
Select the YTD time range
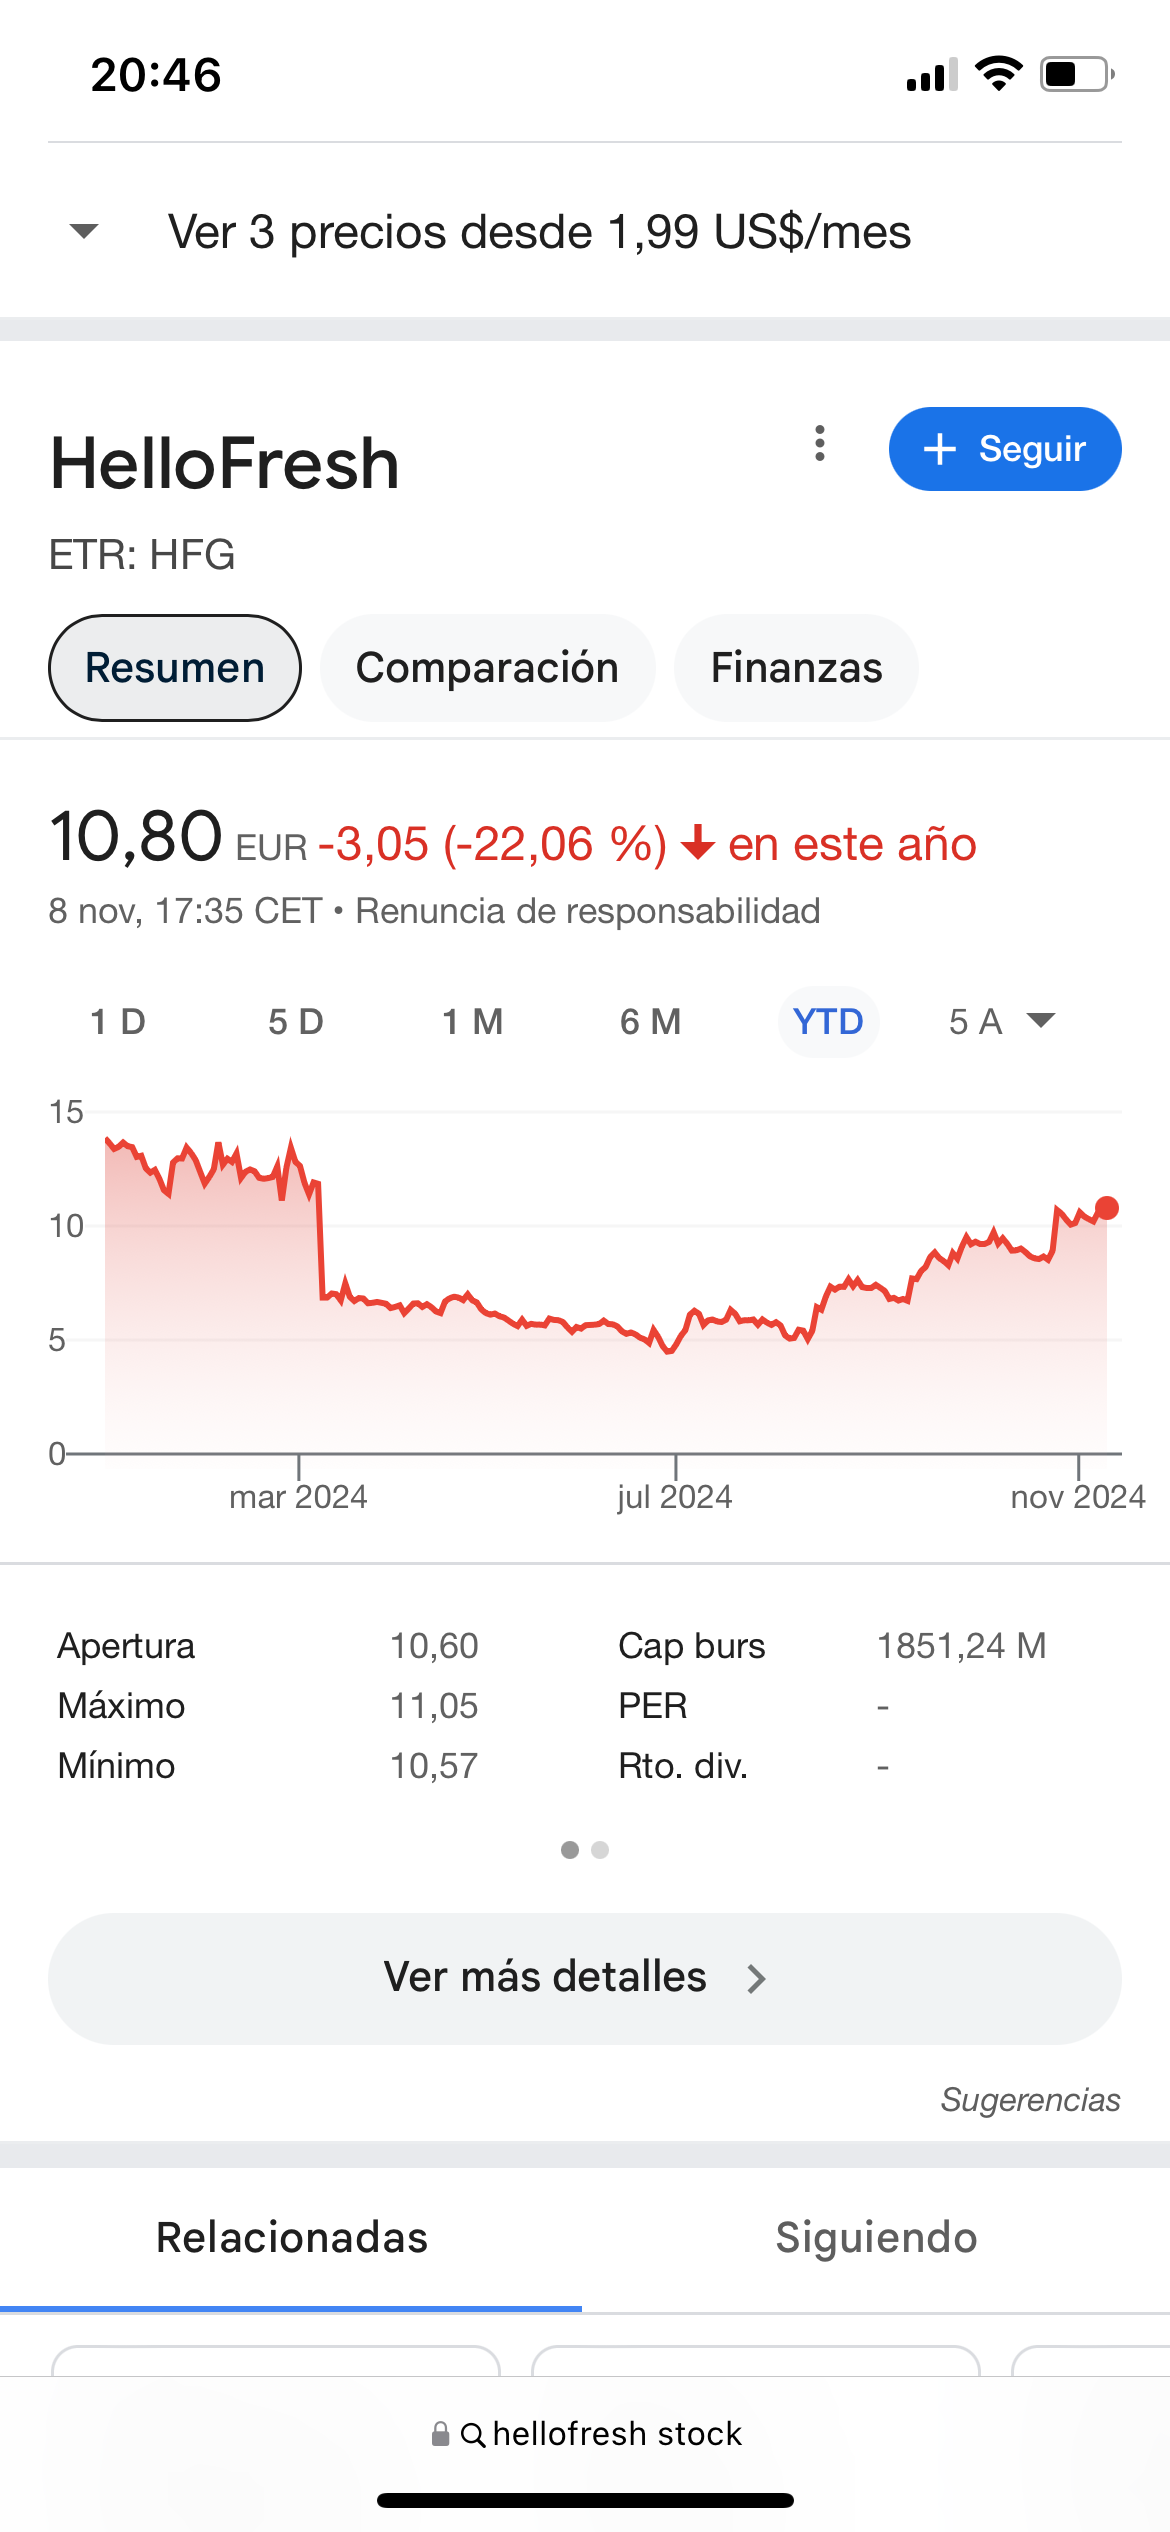click(x=828, y=1022)
